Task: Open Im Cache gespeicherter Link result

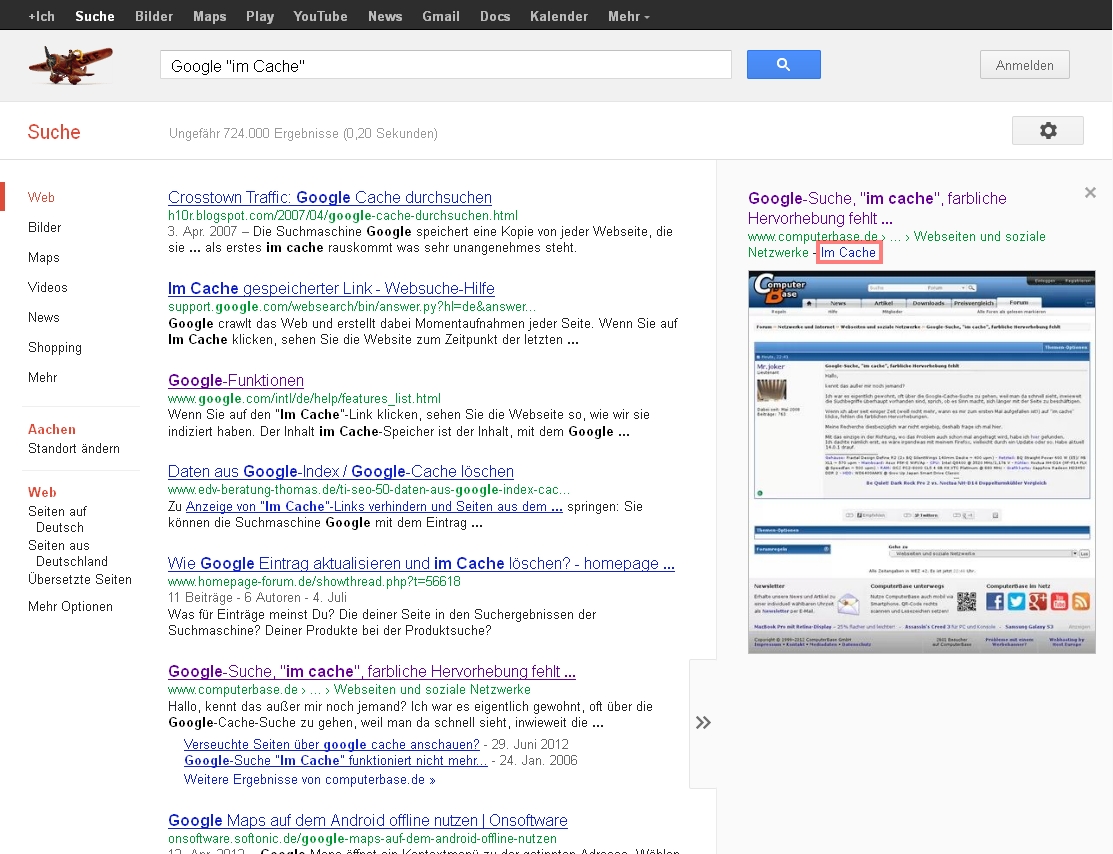Action: [x=331, y=289]
